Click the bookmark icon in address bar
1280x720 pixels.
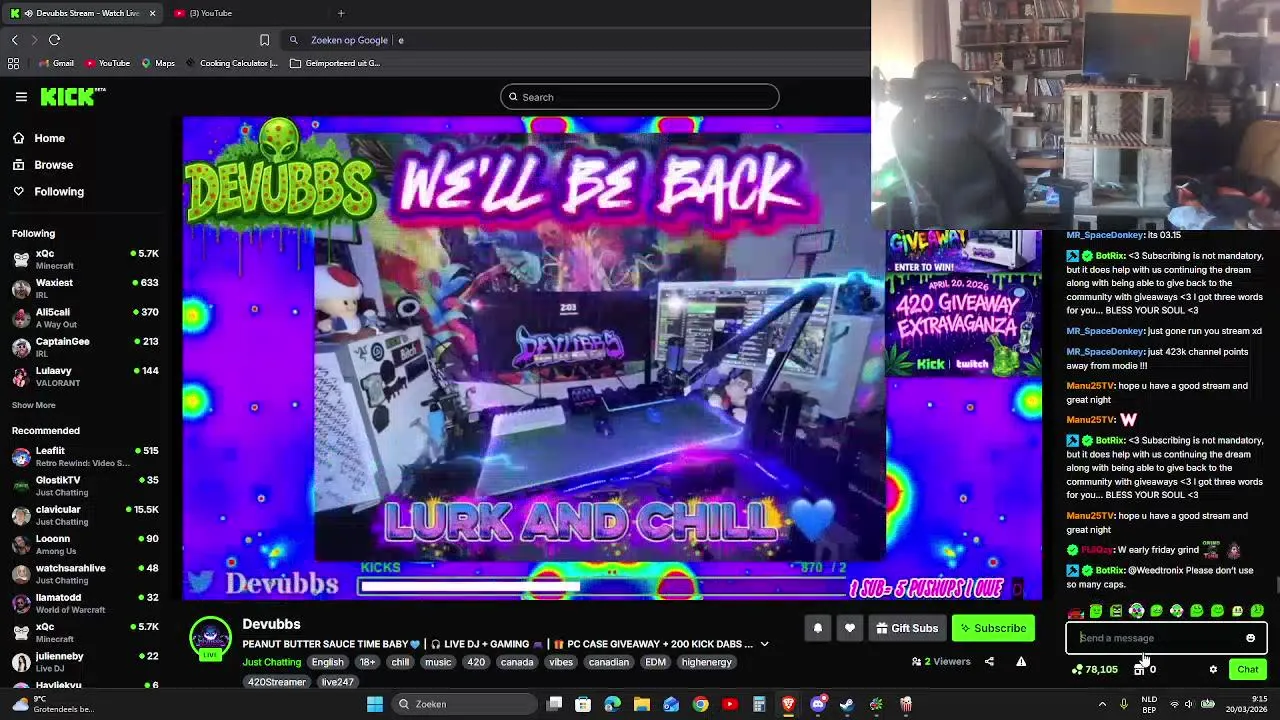coord(264,40)
